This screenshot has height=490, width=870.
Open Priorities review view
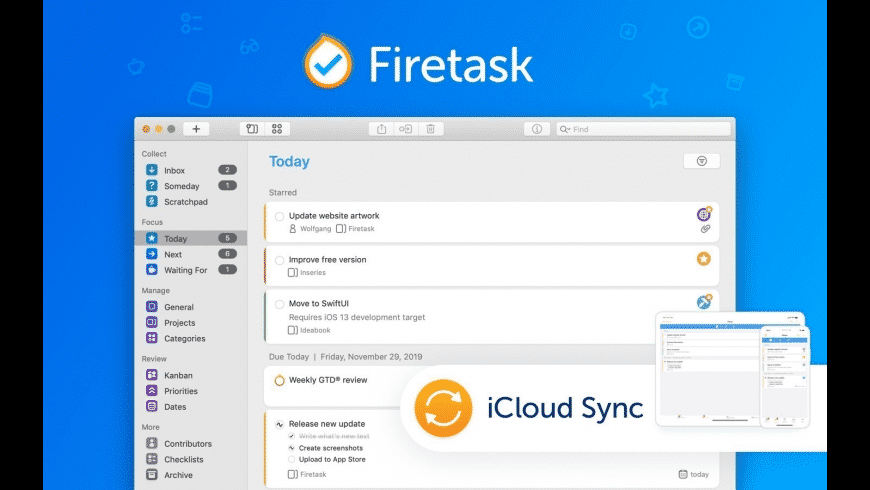[x=191, y=391]
